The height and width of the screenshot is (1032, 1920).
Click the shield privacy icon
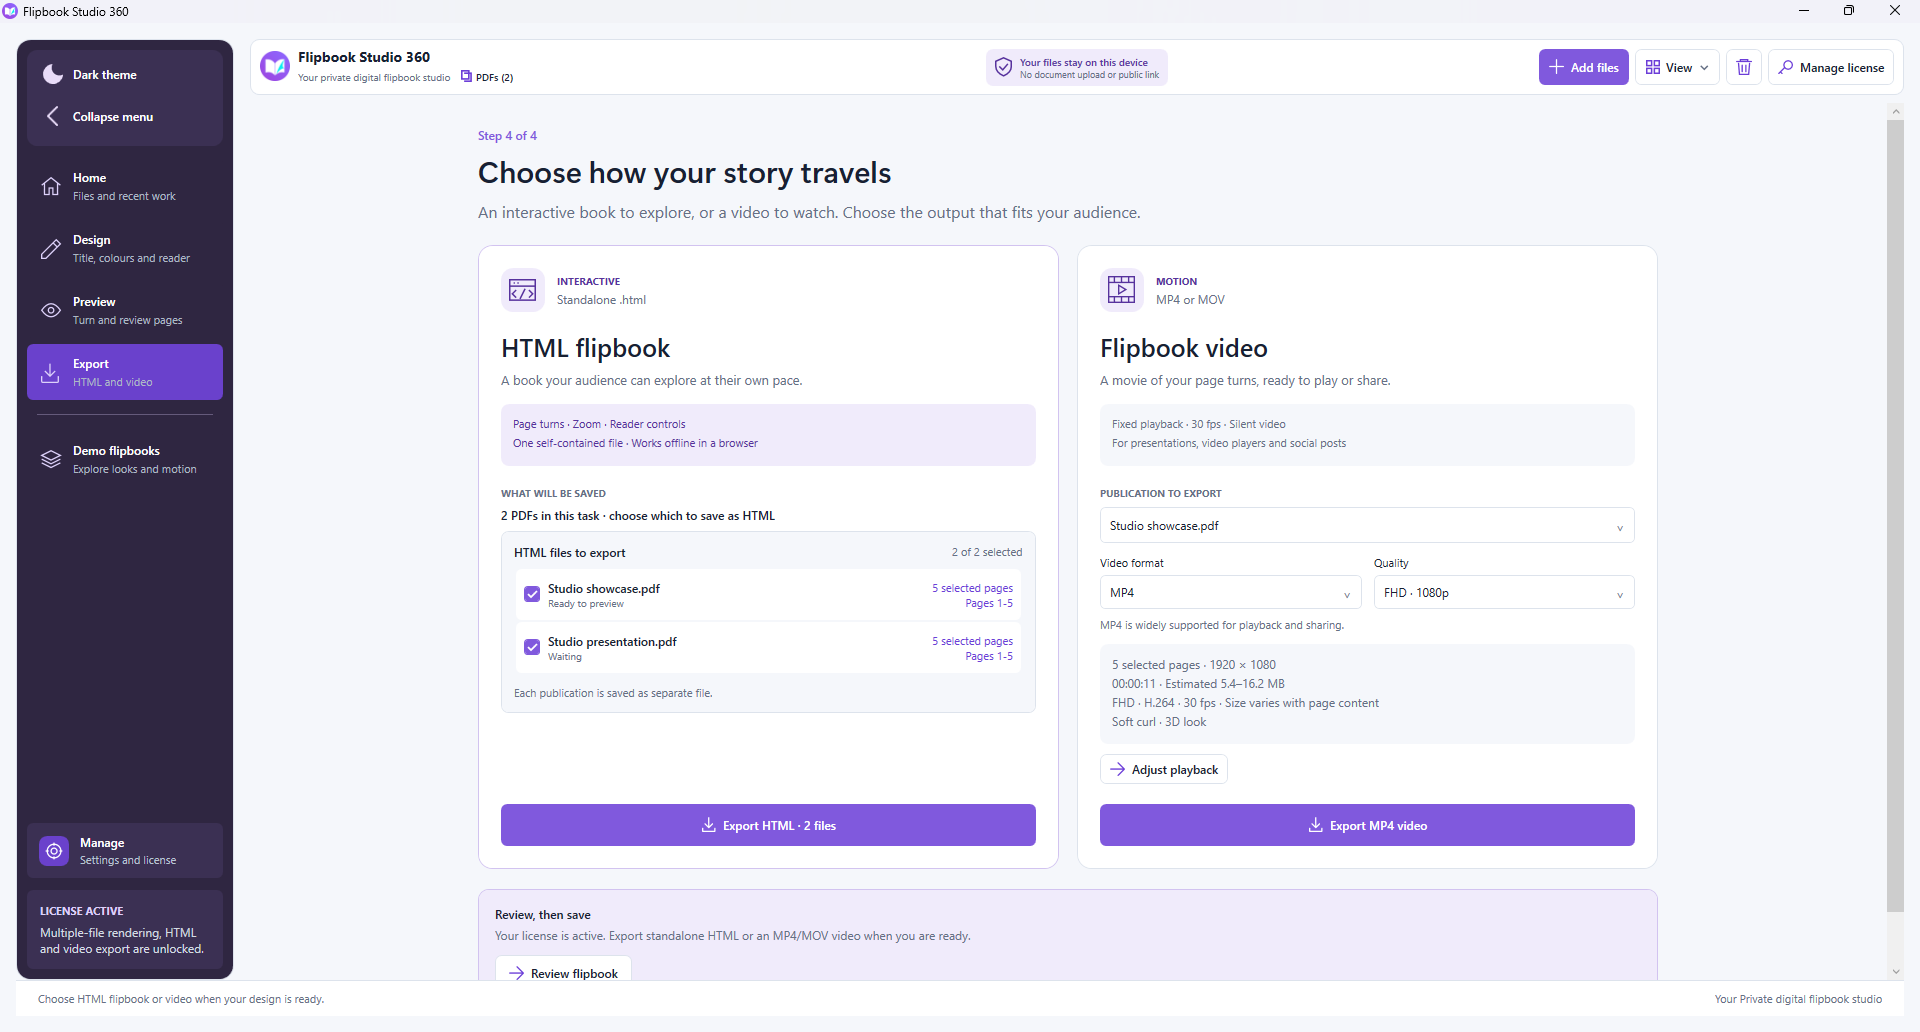(x=1003, y=67)
